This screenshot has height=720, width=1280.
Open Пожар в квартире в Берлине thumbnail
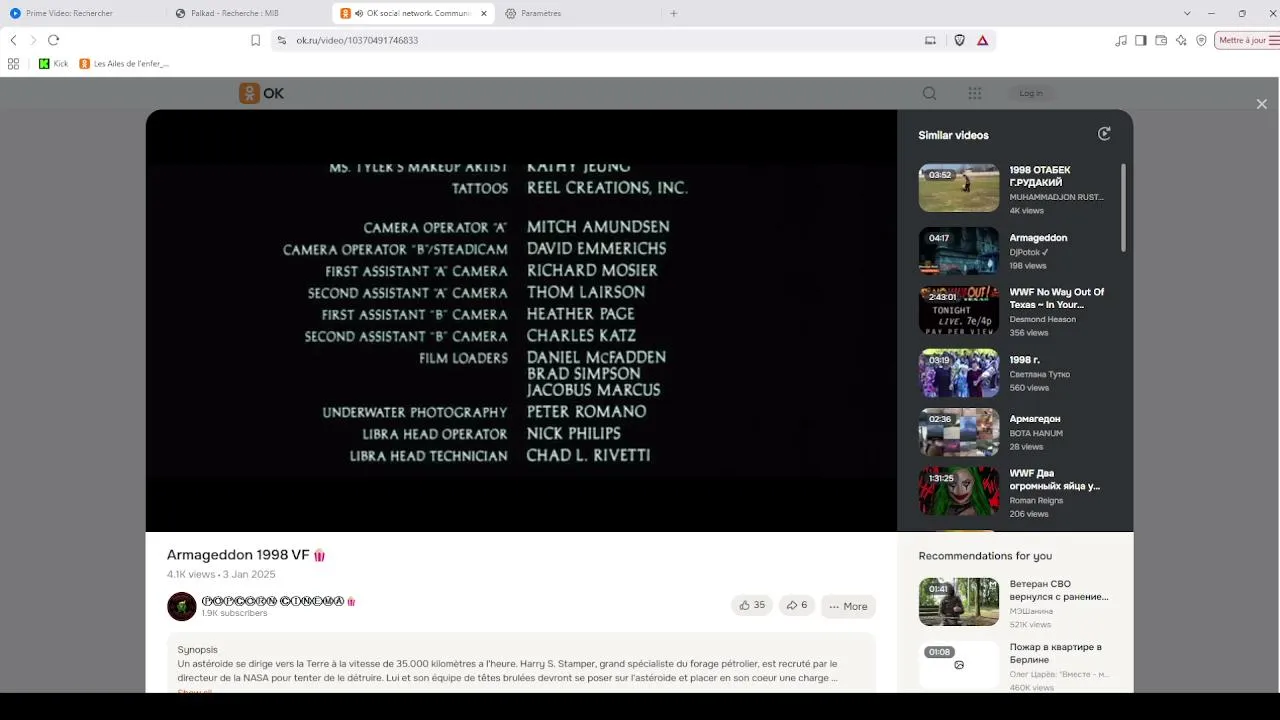coord(959,665)
